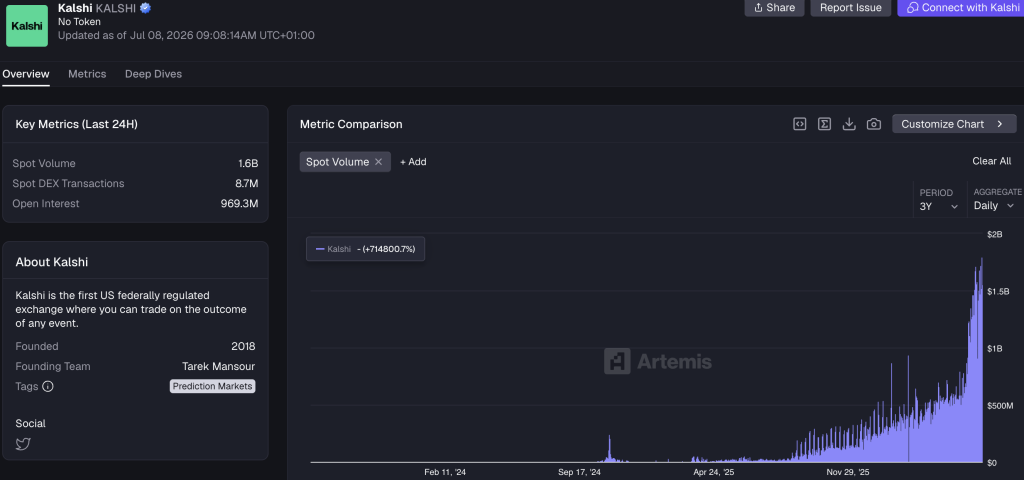
Task: Click the Kalshi green logo
Action: click(27, 26)
